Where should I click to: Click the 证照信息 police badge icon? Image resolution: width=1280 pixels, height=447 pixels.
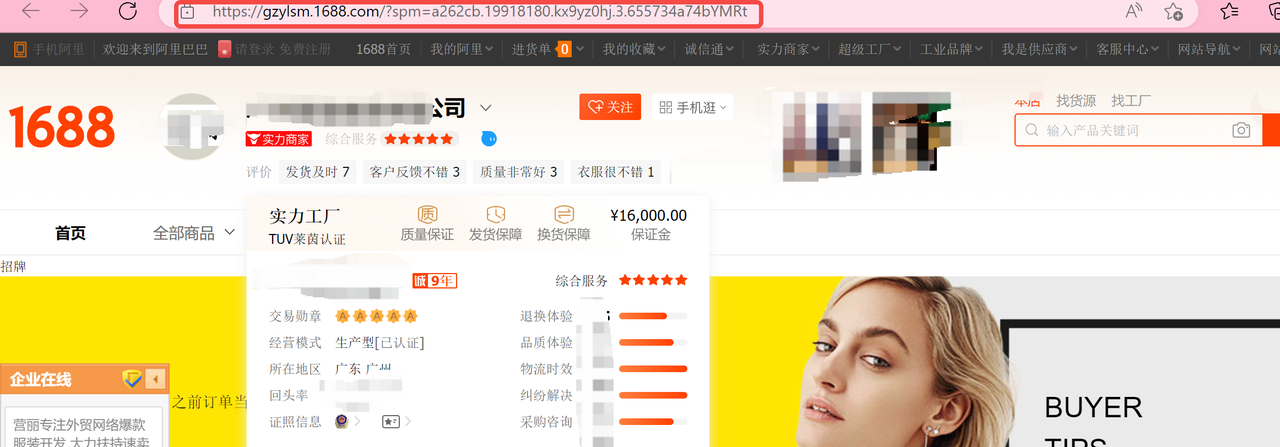tap(342, 422)
